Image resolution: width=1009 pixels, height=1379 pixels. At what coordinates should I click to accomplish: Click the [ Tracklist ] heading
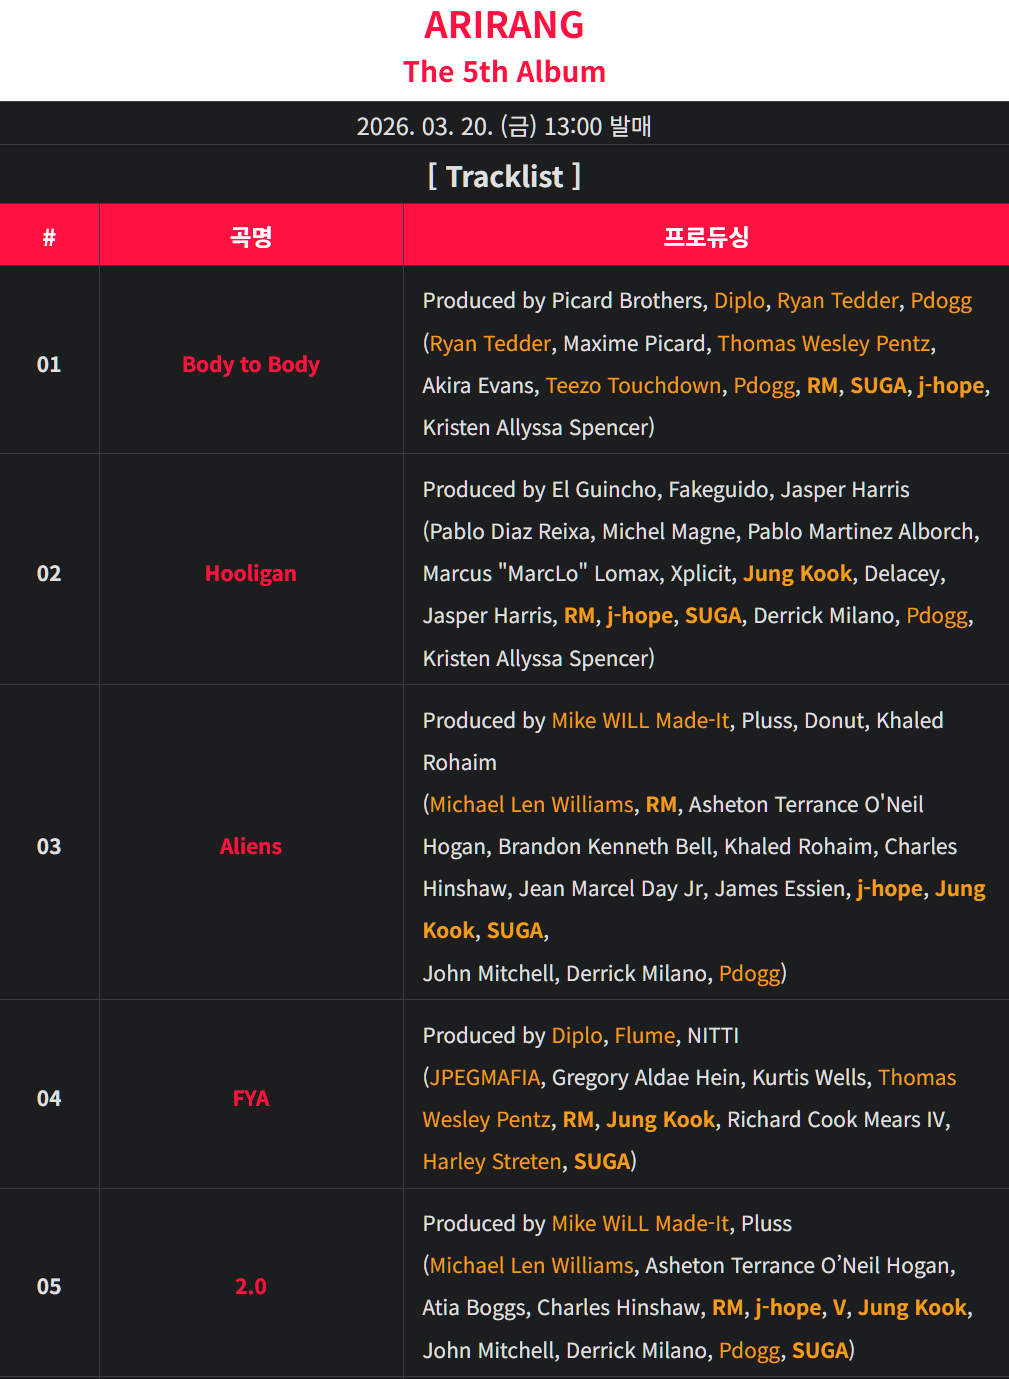coord(504,176)
